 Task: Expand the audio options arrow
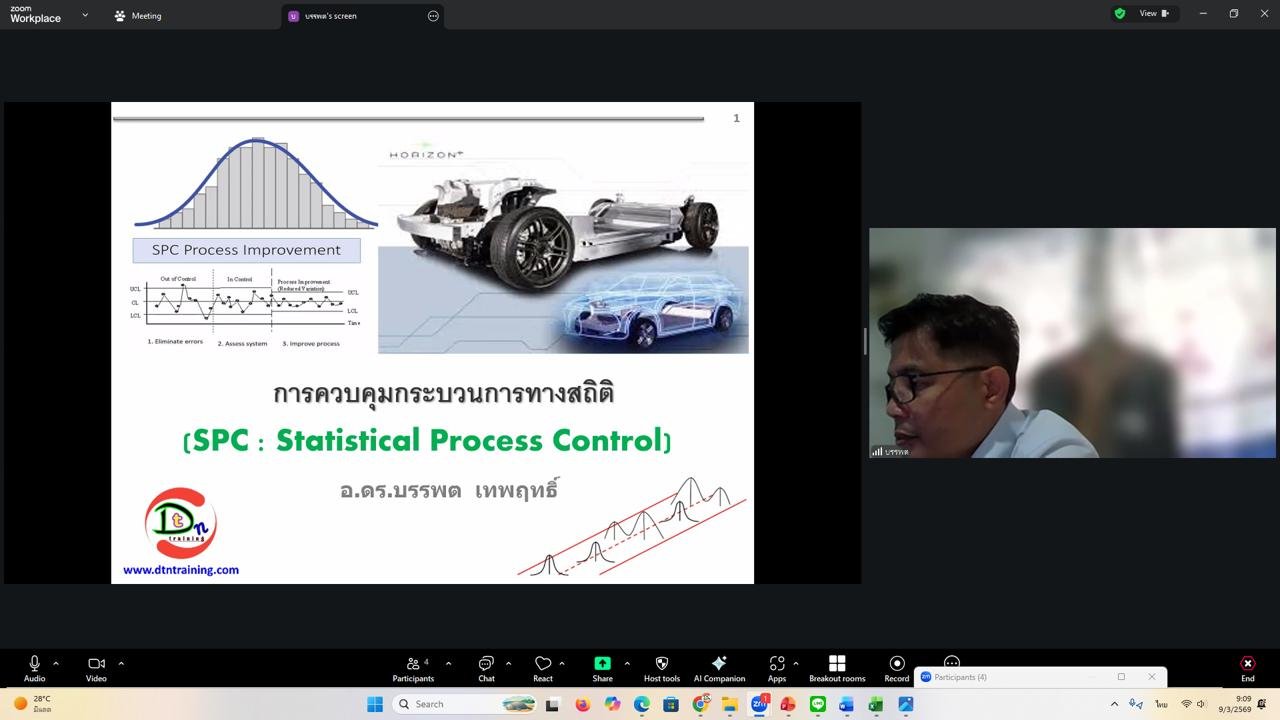pyautogui.click(x=56, y=663)
